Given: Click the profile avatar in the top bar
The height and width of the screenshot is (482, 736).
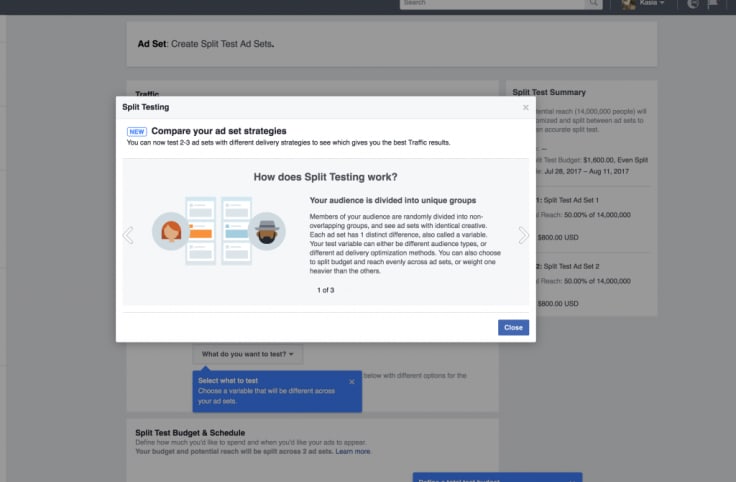Looking at the screenshot, I should click(629, 4).
